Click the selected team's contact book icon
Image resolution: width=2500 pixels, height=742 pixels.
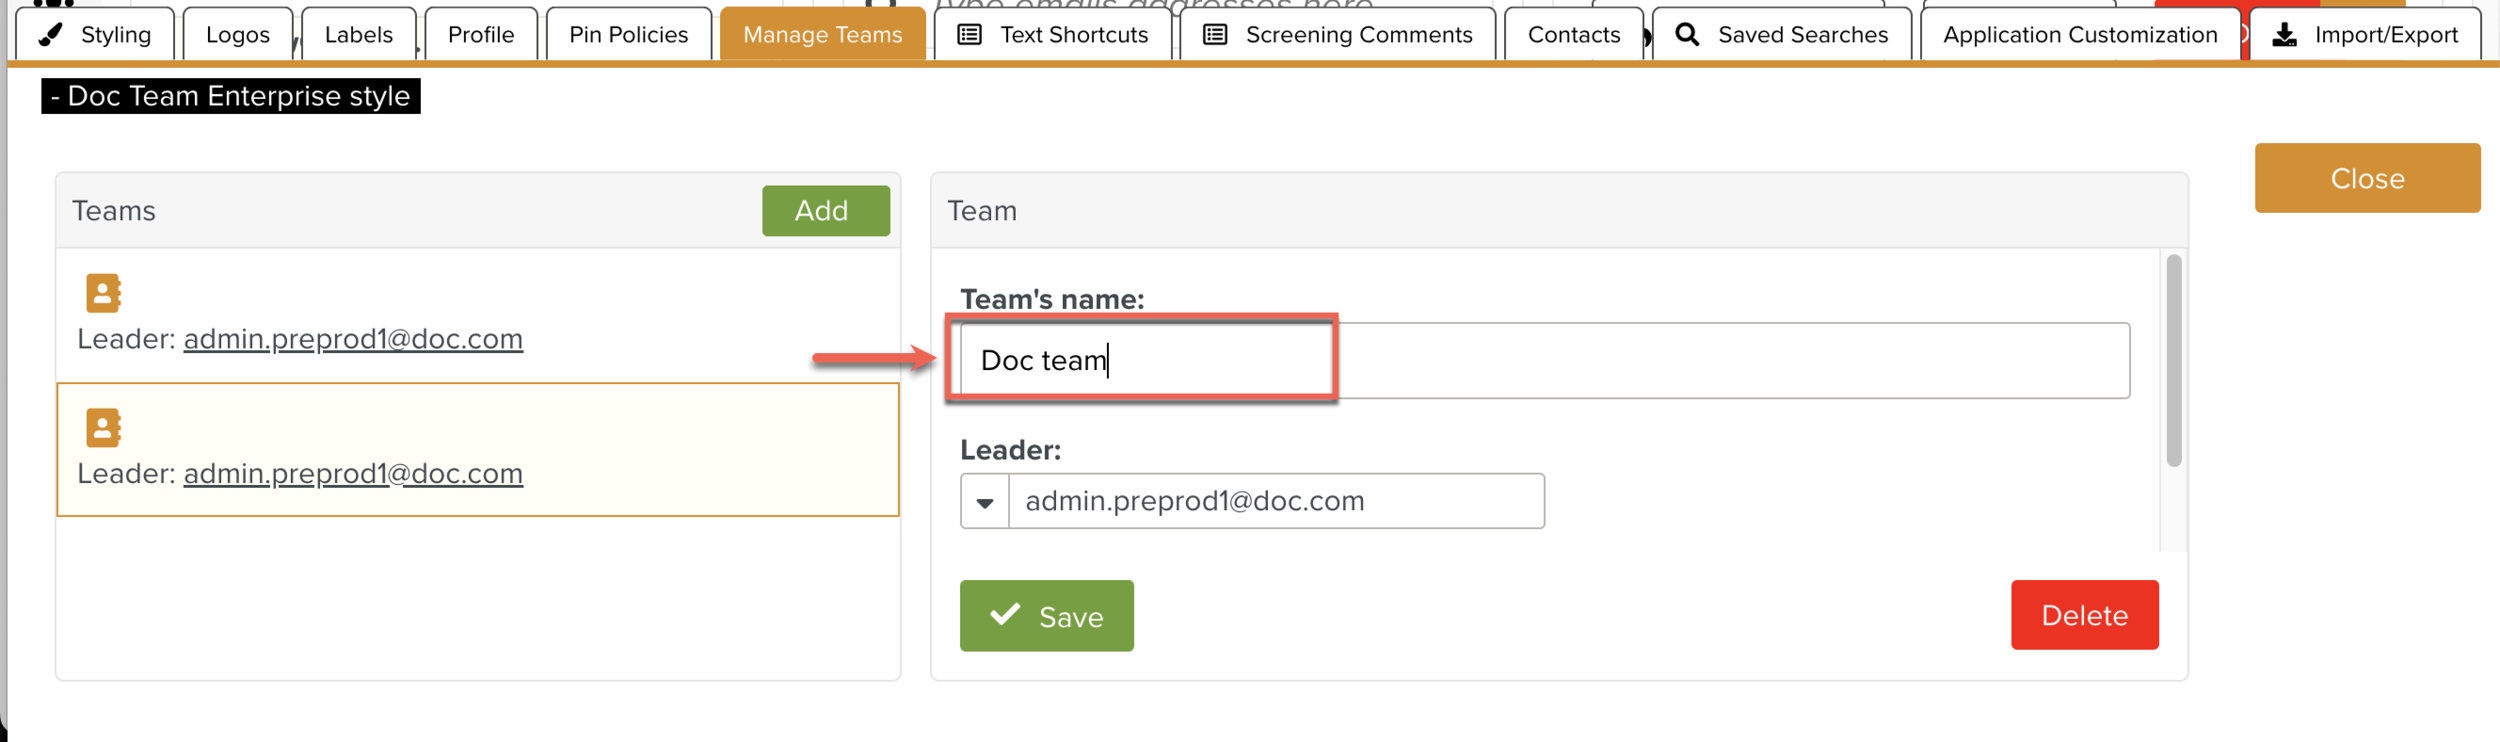point(103,427)
